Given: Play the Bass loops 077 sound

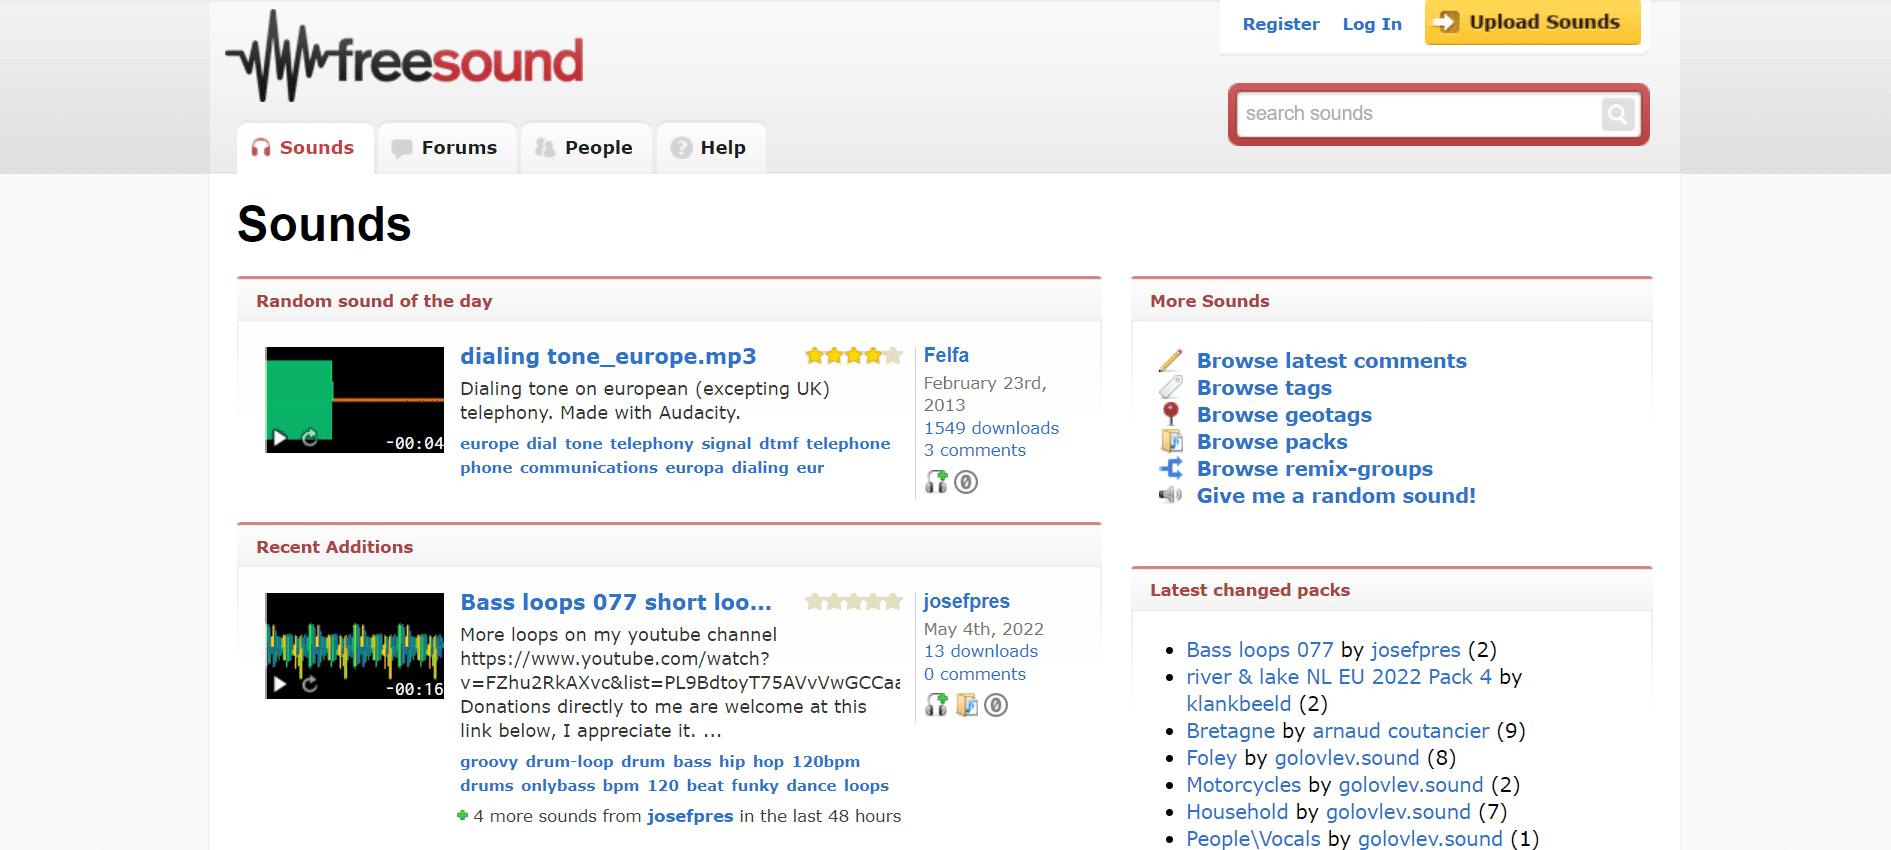Looking at the screenshot, I should [x=279, y=684].
